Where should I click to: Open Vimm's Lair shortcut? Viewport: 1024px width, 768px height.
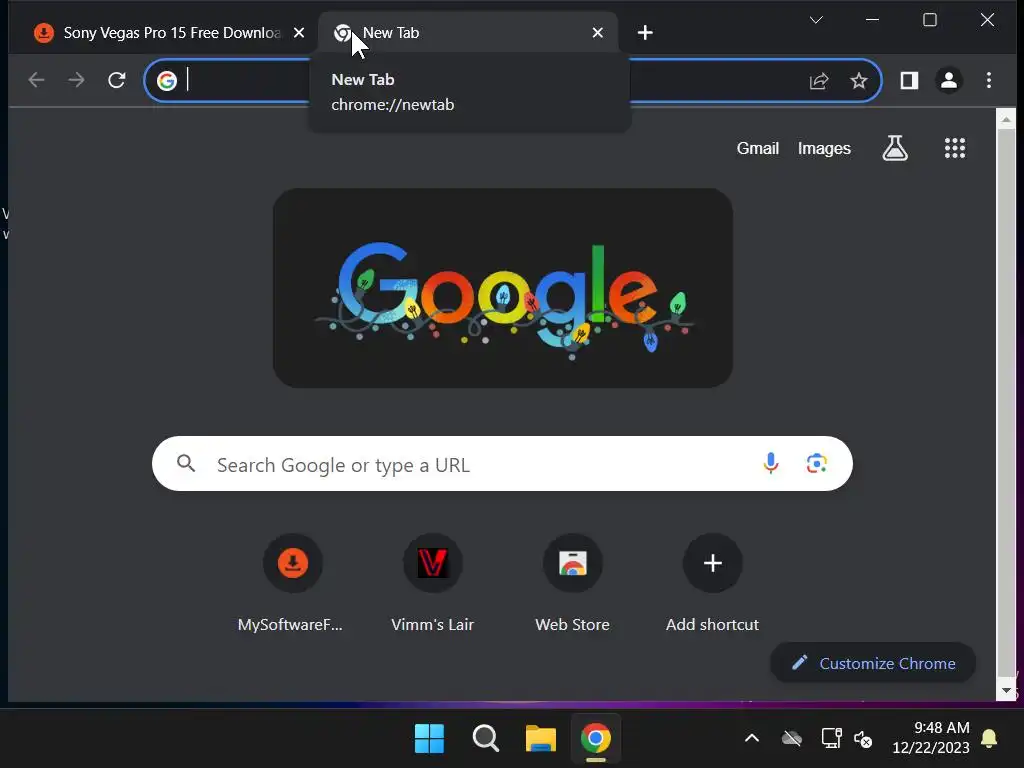point(432,583)
